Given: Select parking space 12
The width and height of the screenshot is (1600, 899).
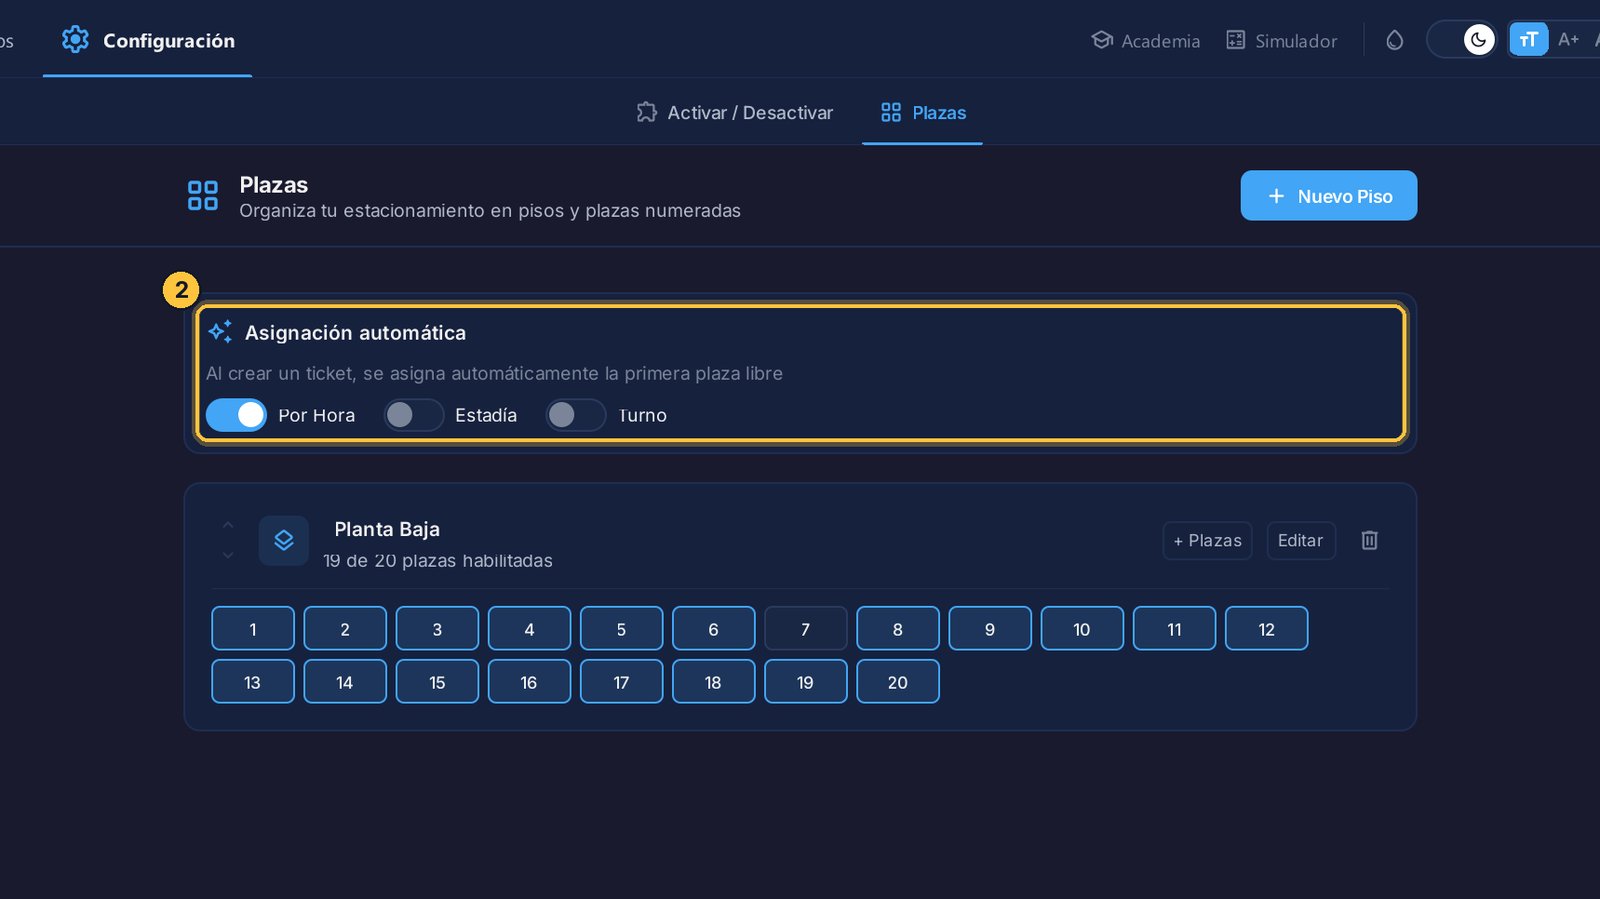Looking at the screenshot, I should pos(1267,629).
